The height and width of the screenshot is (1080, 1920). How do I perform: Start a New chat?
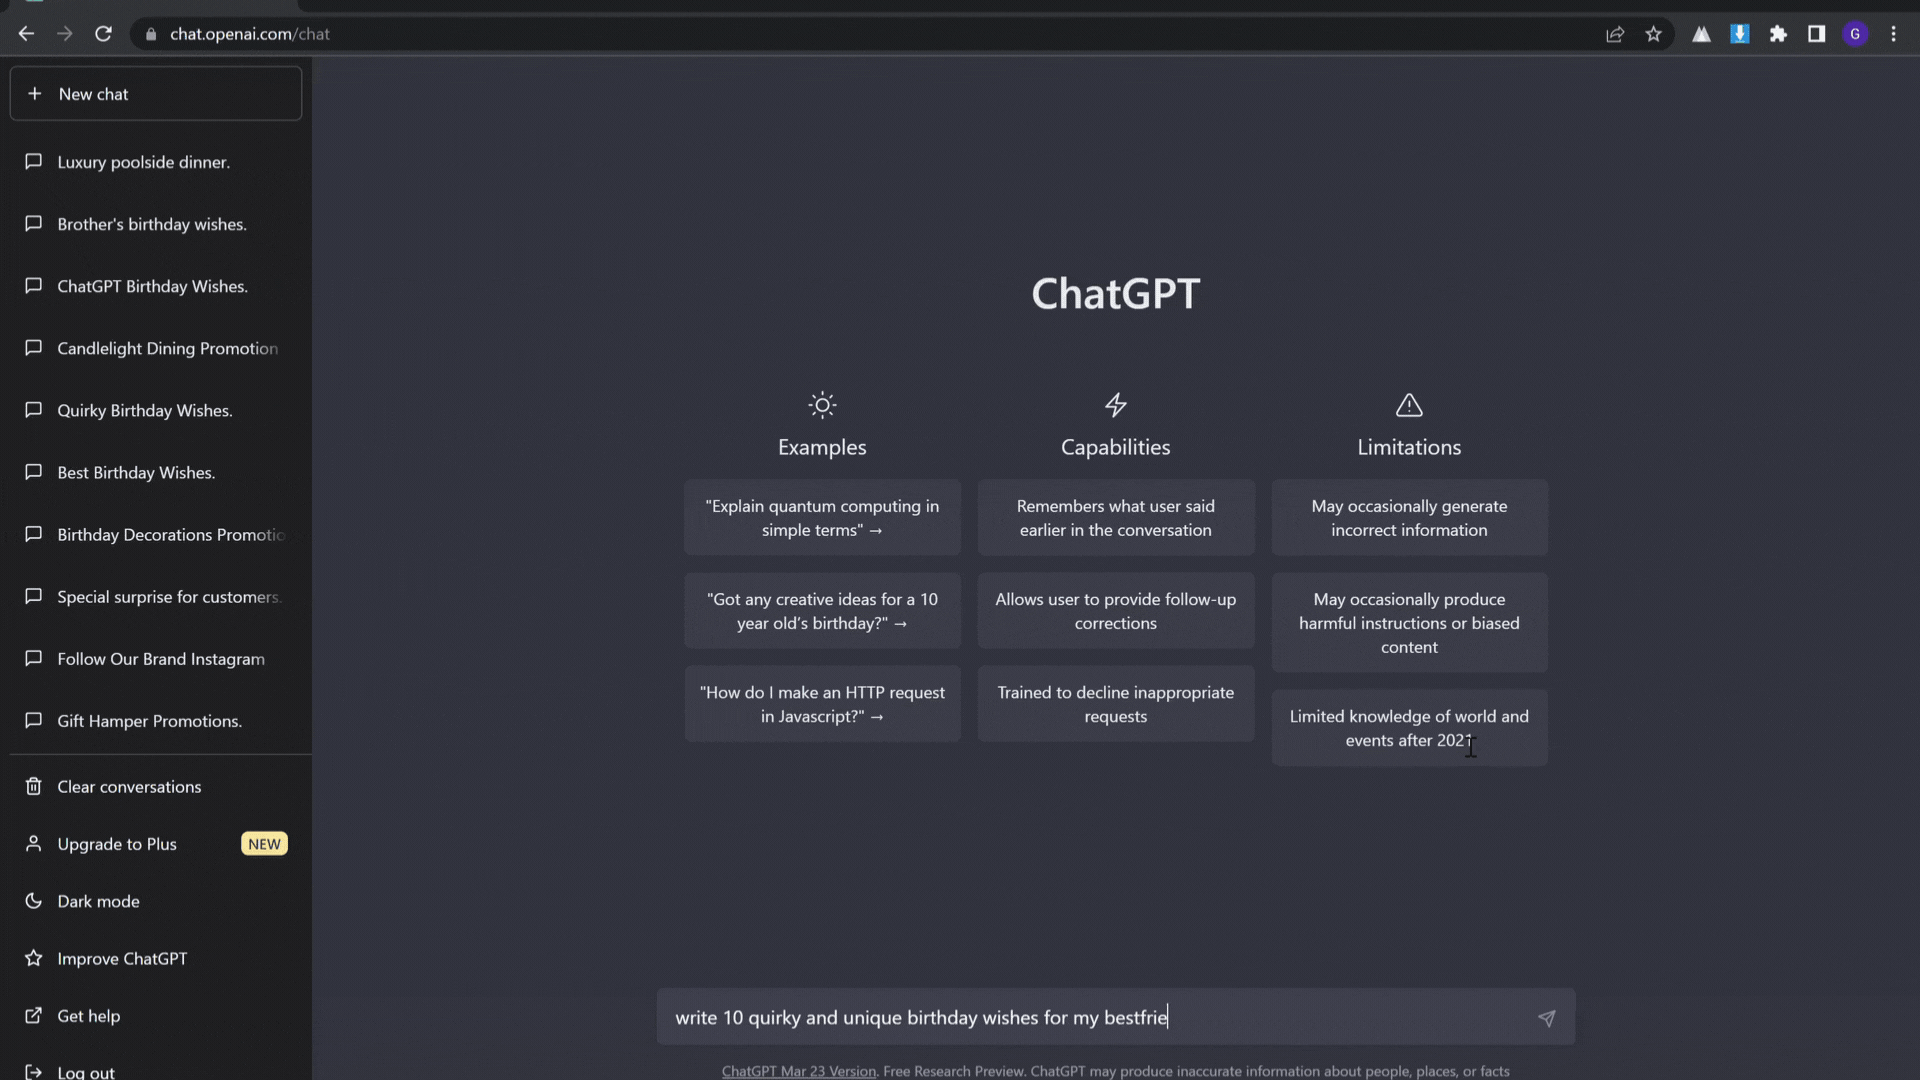[155, 94]
